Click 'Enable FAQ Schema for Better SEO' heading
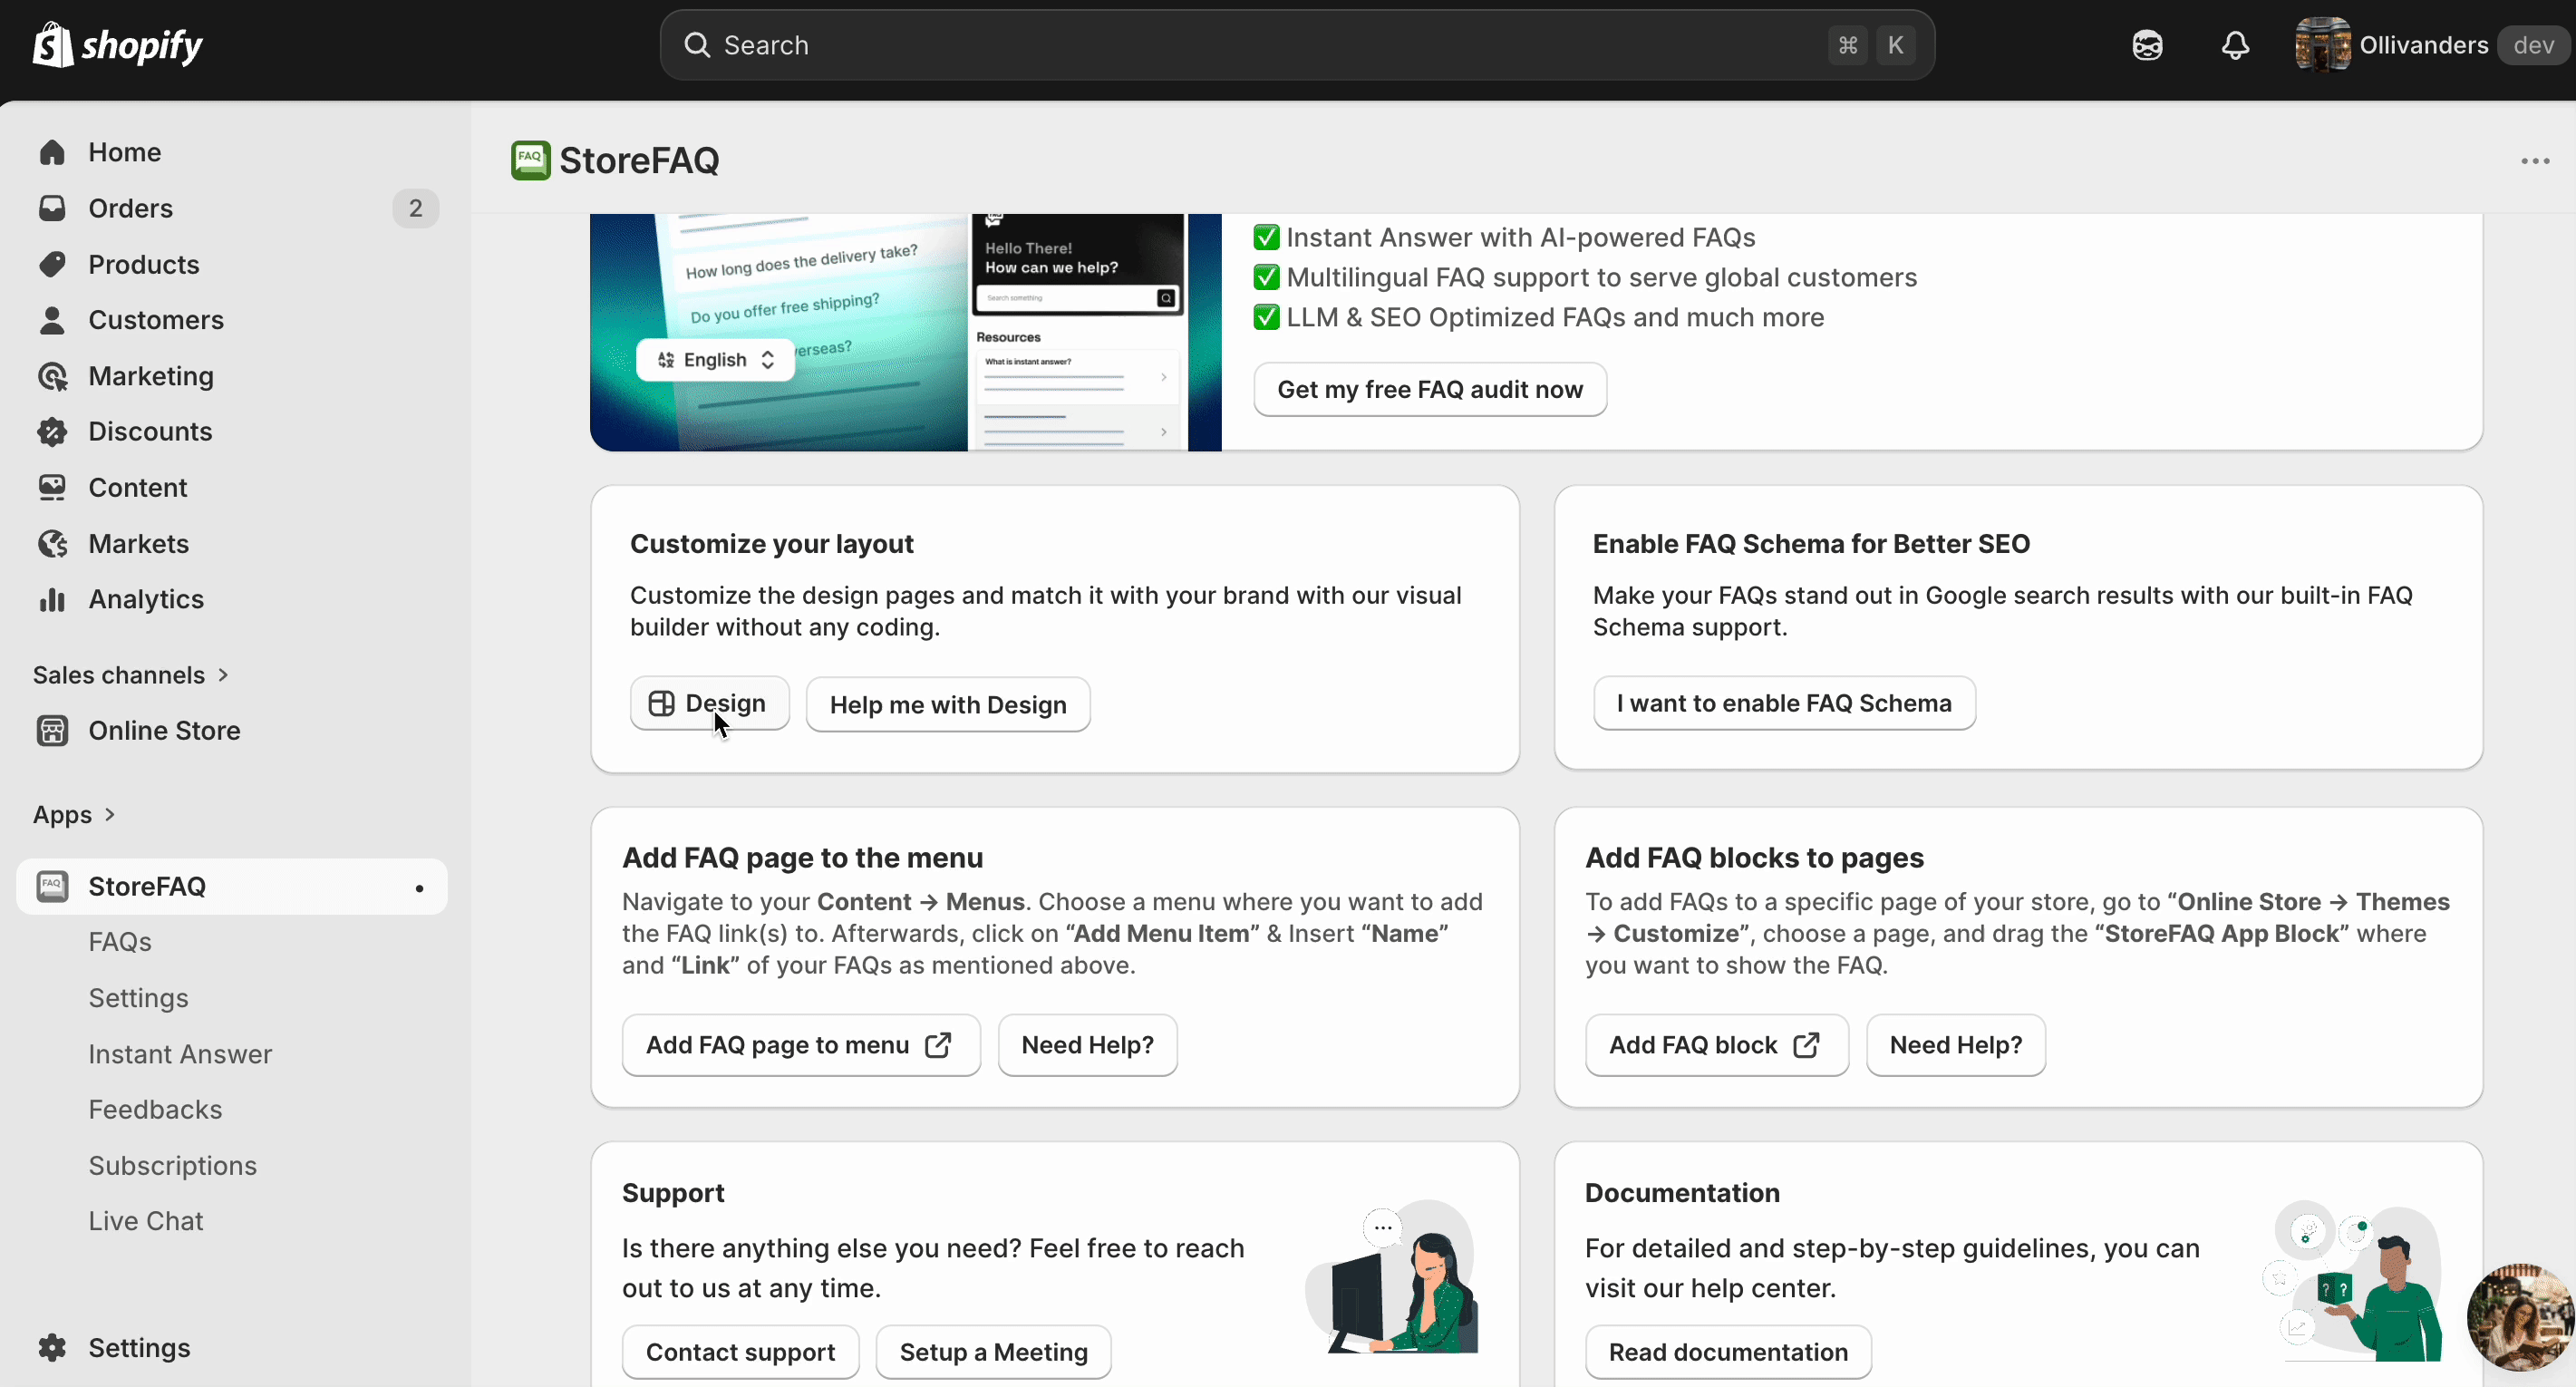The width and height of the screenshot is (2576, 1387). click(1811, 544)
